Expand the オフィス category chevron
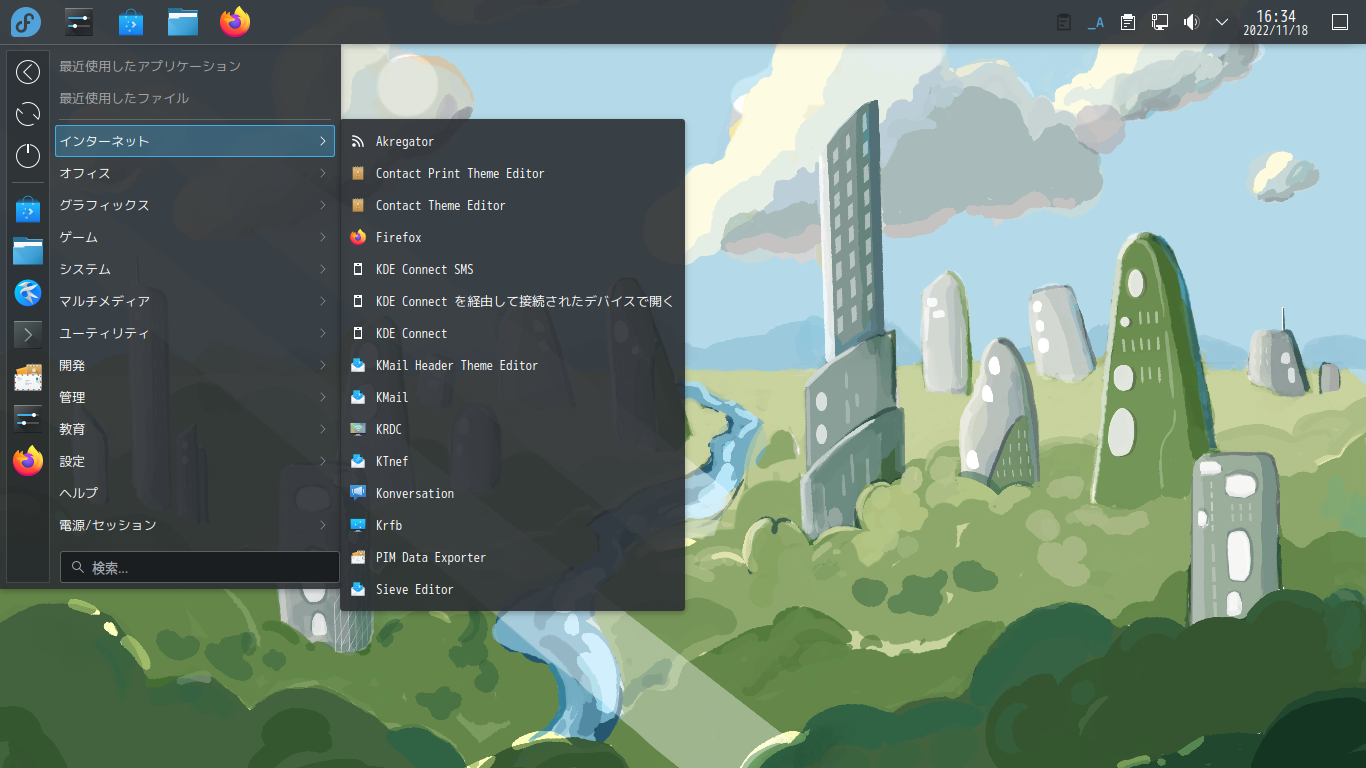 323,174
